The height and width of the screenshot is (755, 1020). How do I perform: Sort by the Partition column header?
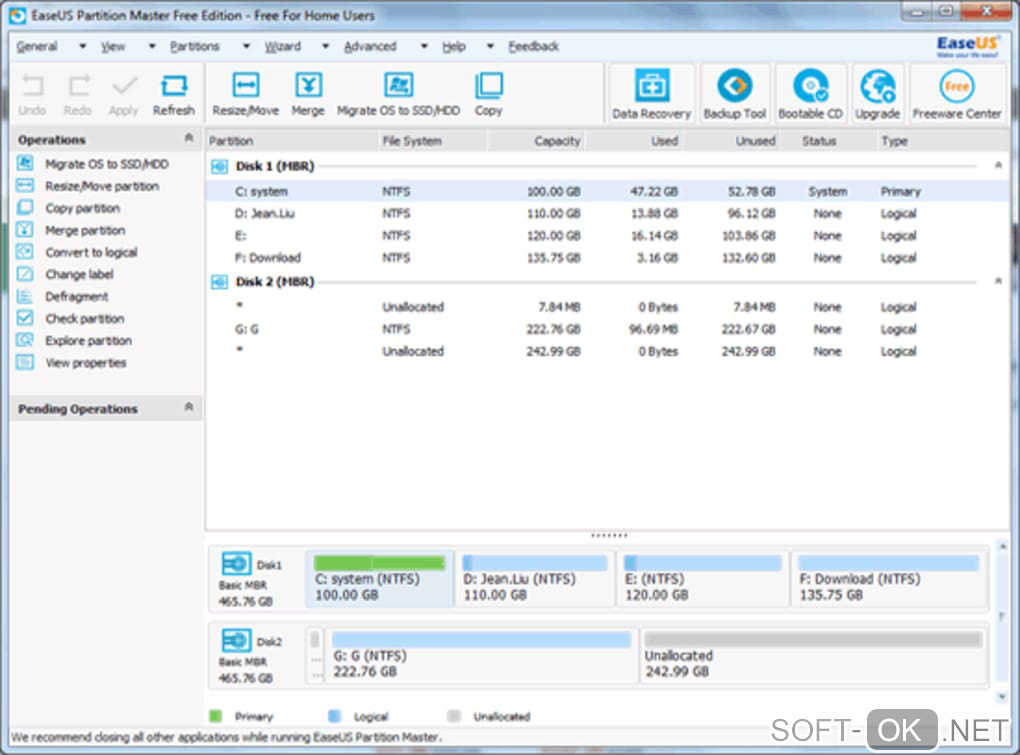(x=291, y=140)
